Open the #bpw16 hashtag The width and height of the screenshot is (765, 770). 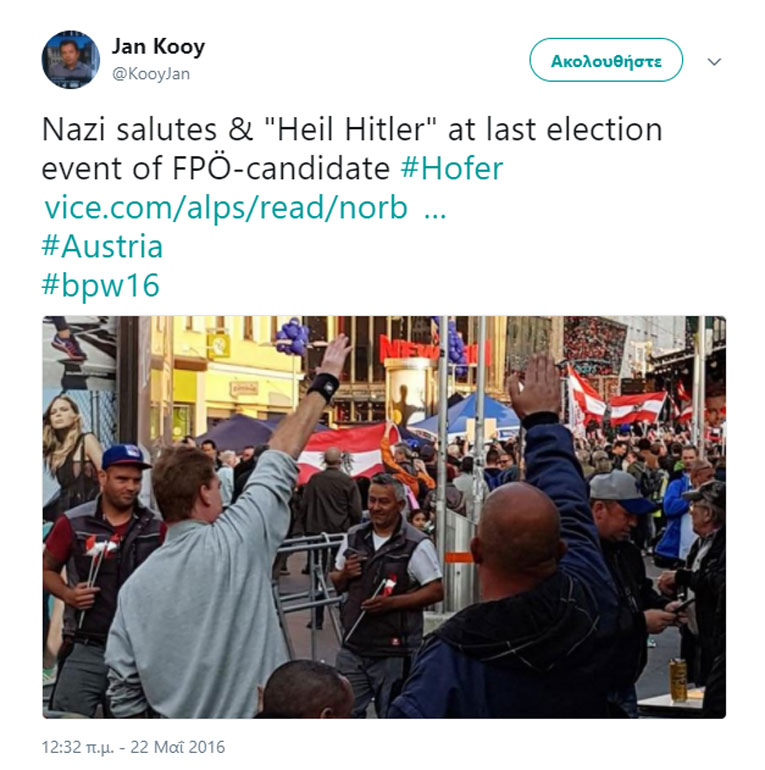[x=101, y=285]
